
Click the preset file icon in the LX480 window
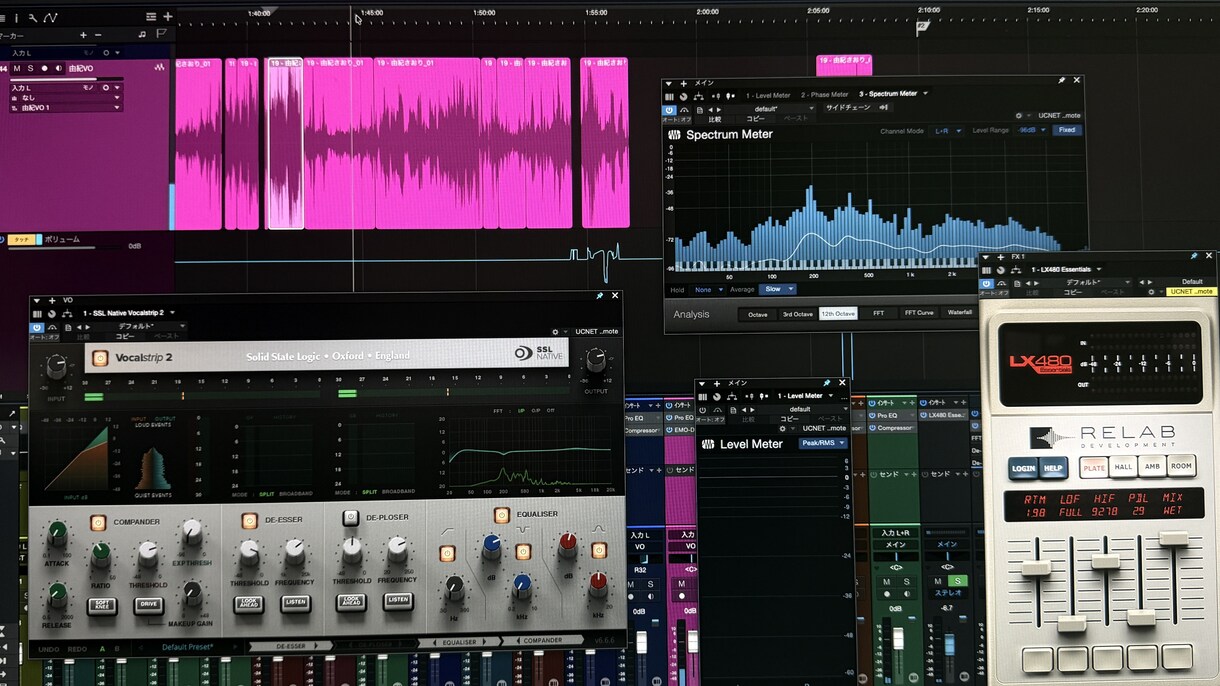pyautogui.click(x=1019, y=284)
